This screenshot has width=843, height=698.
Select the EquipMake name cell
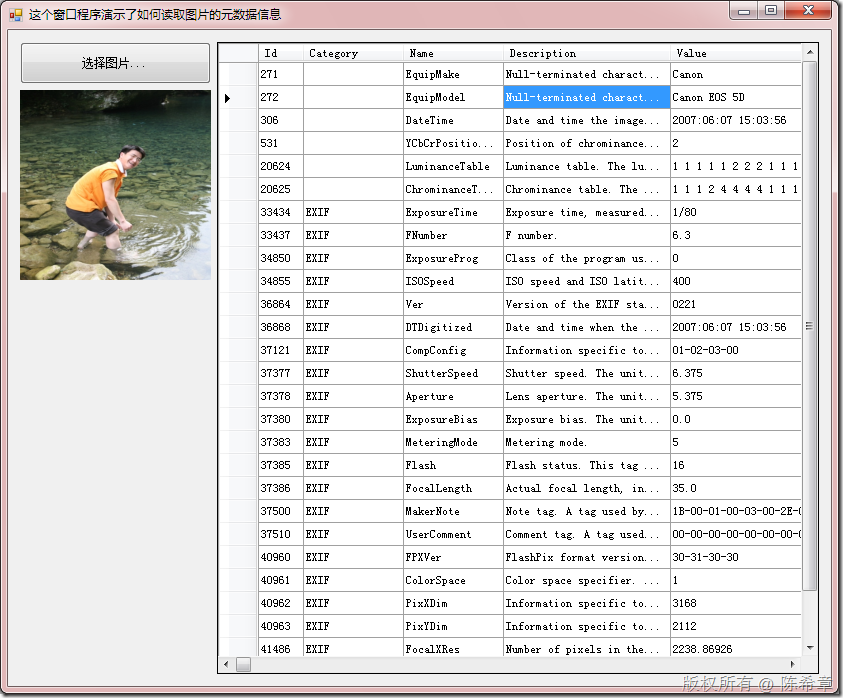pyautogui.click(x=453, y=74)
